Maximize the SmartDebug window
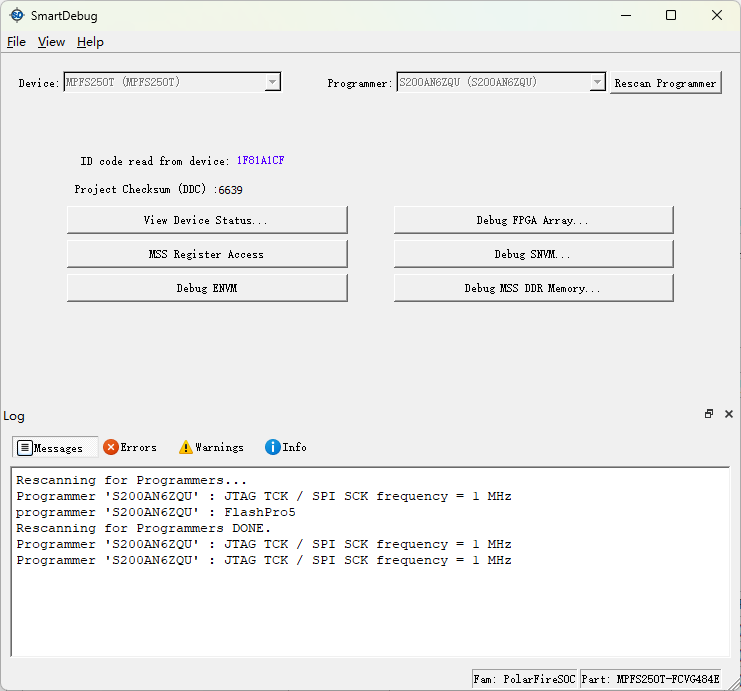 [671, 16]
